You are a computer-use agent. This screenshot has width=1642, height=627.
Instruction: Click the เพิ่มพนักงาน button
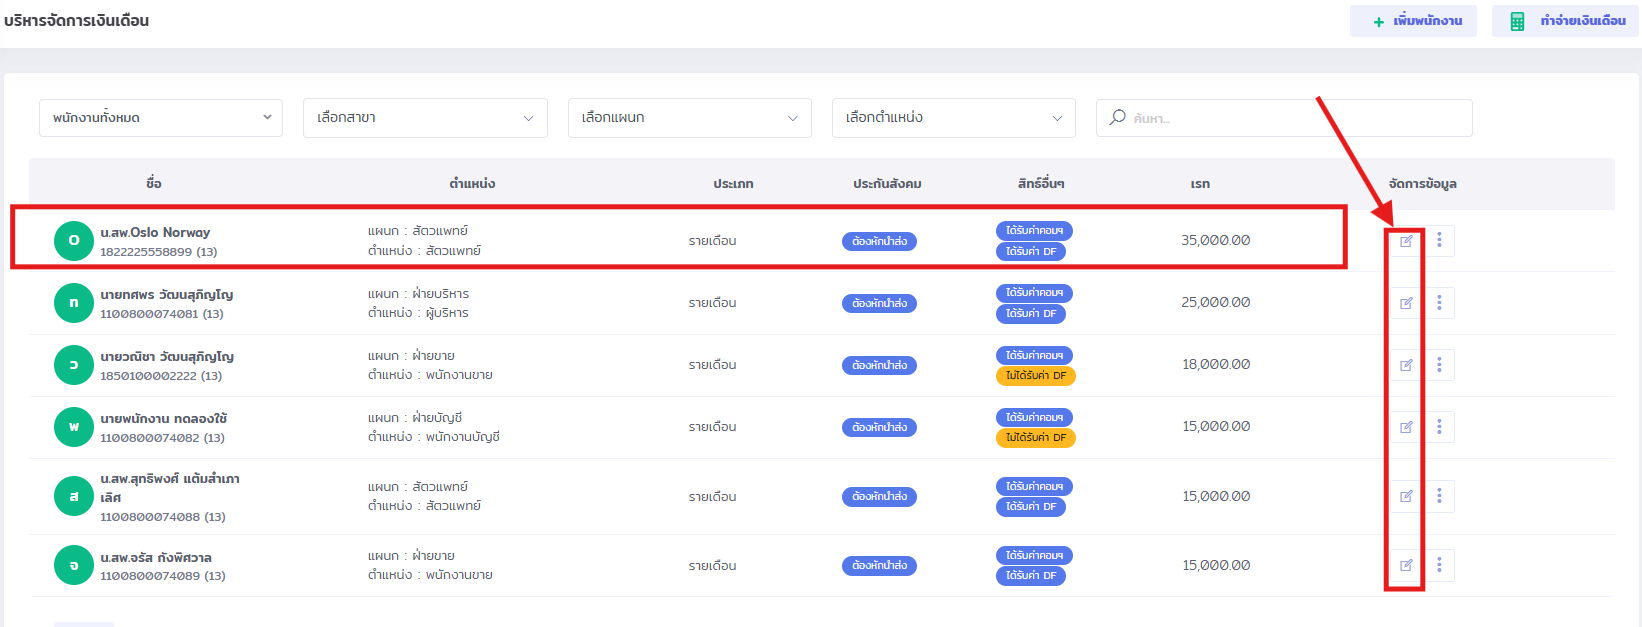point(1413,21)
